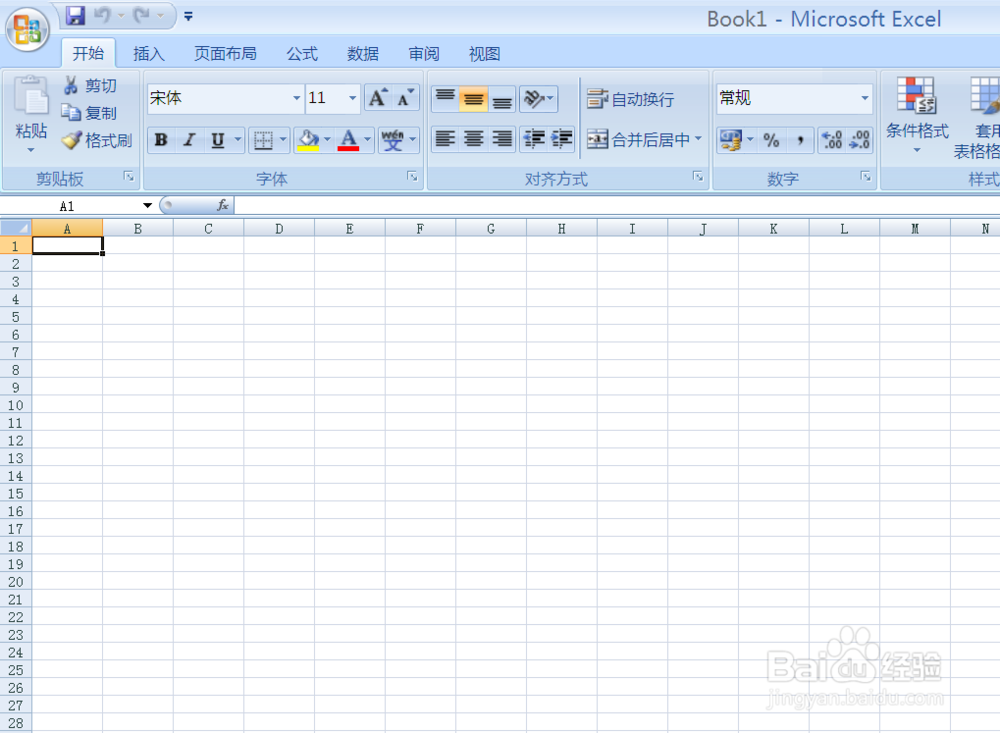Click the Select All corner button

(16, 228)
